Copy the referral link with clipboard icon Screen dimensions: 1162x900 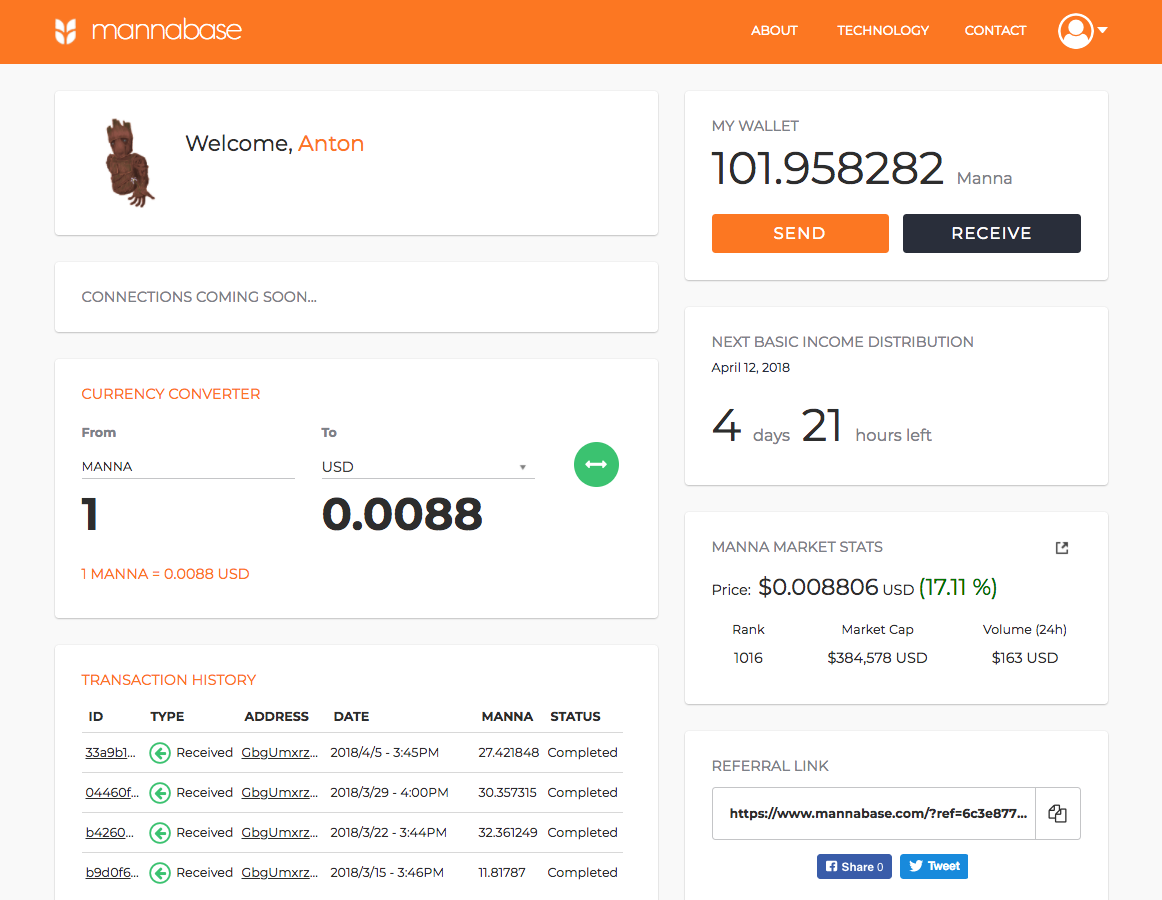pyautogui.click(x=1057, y=813)
